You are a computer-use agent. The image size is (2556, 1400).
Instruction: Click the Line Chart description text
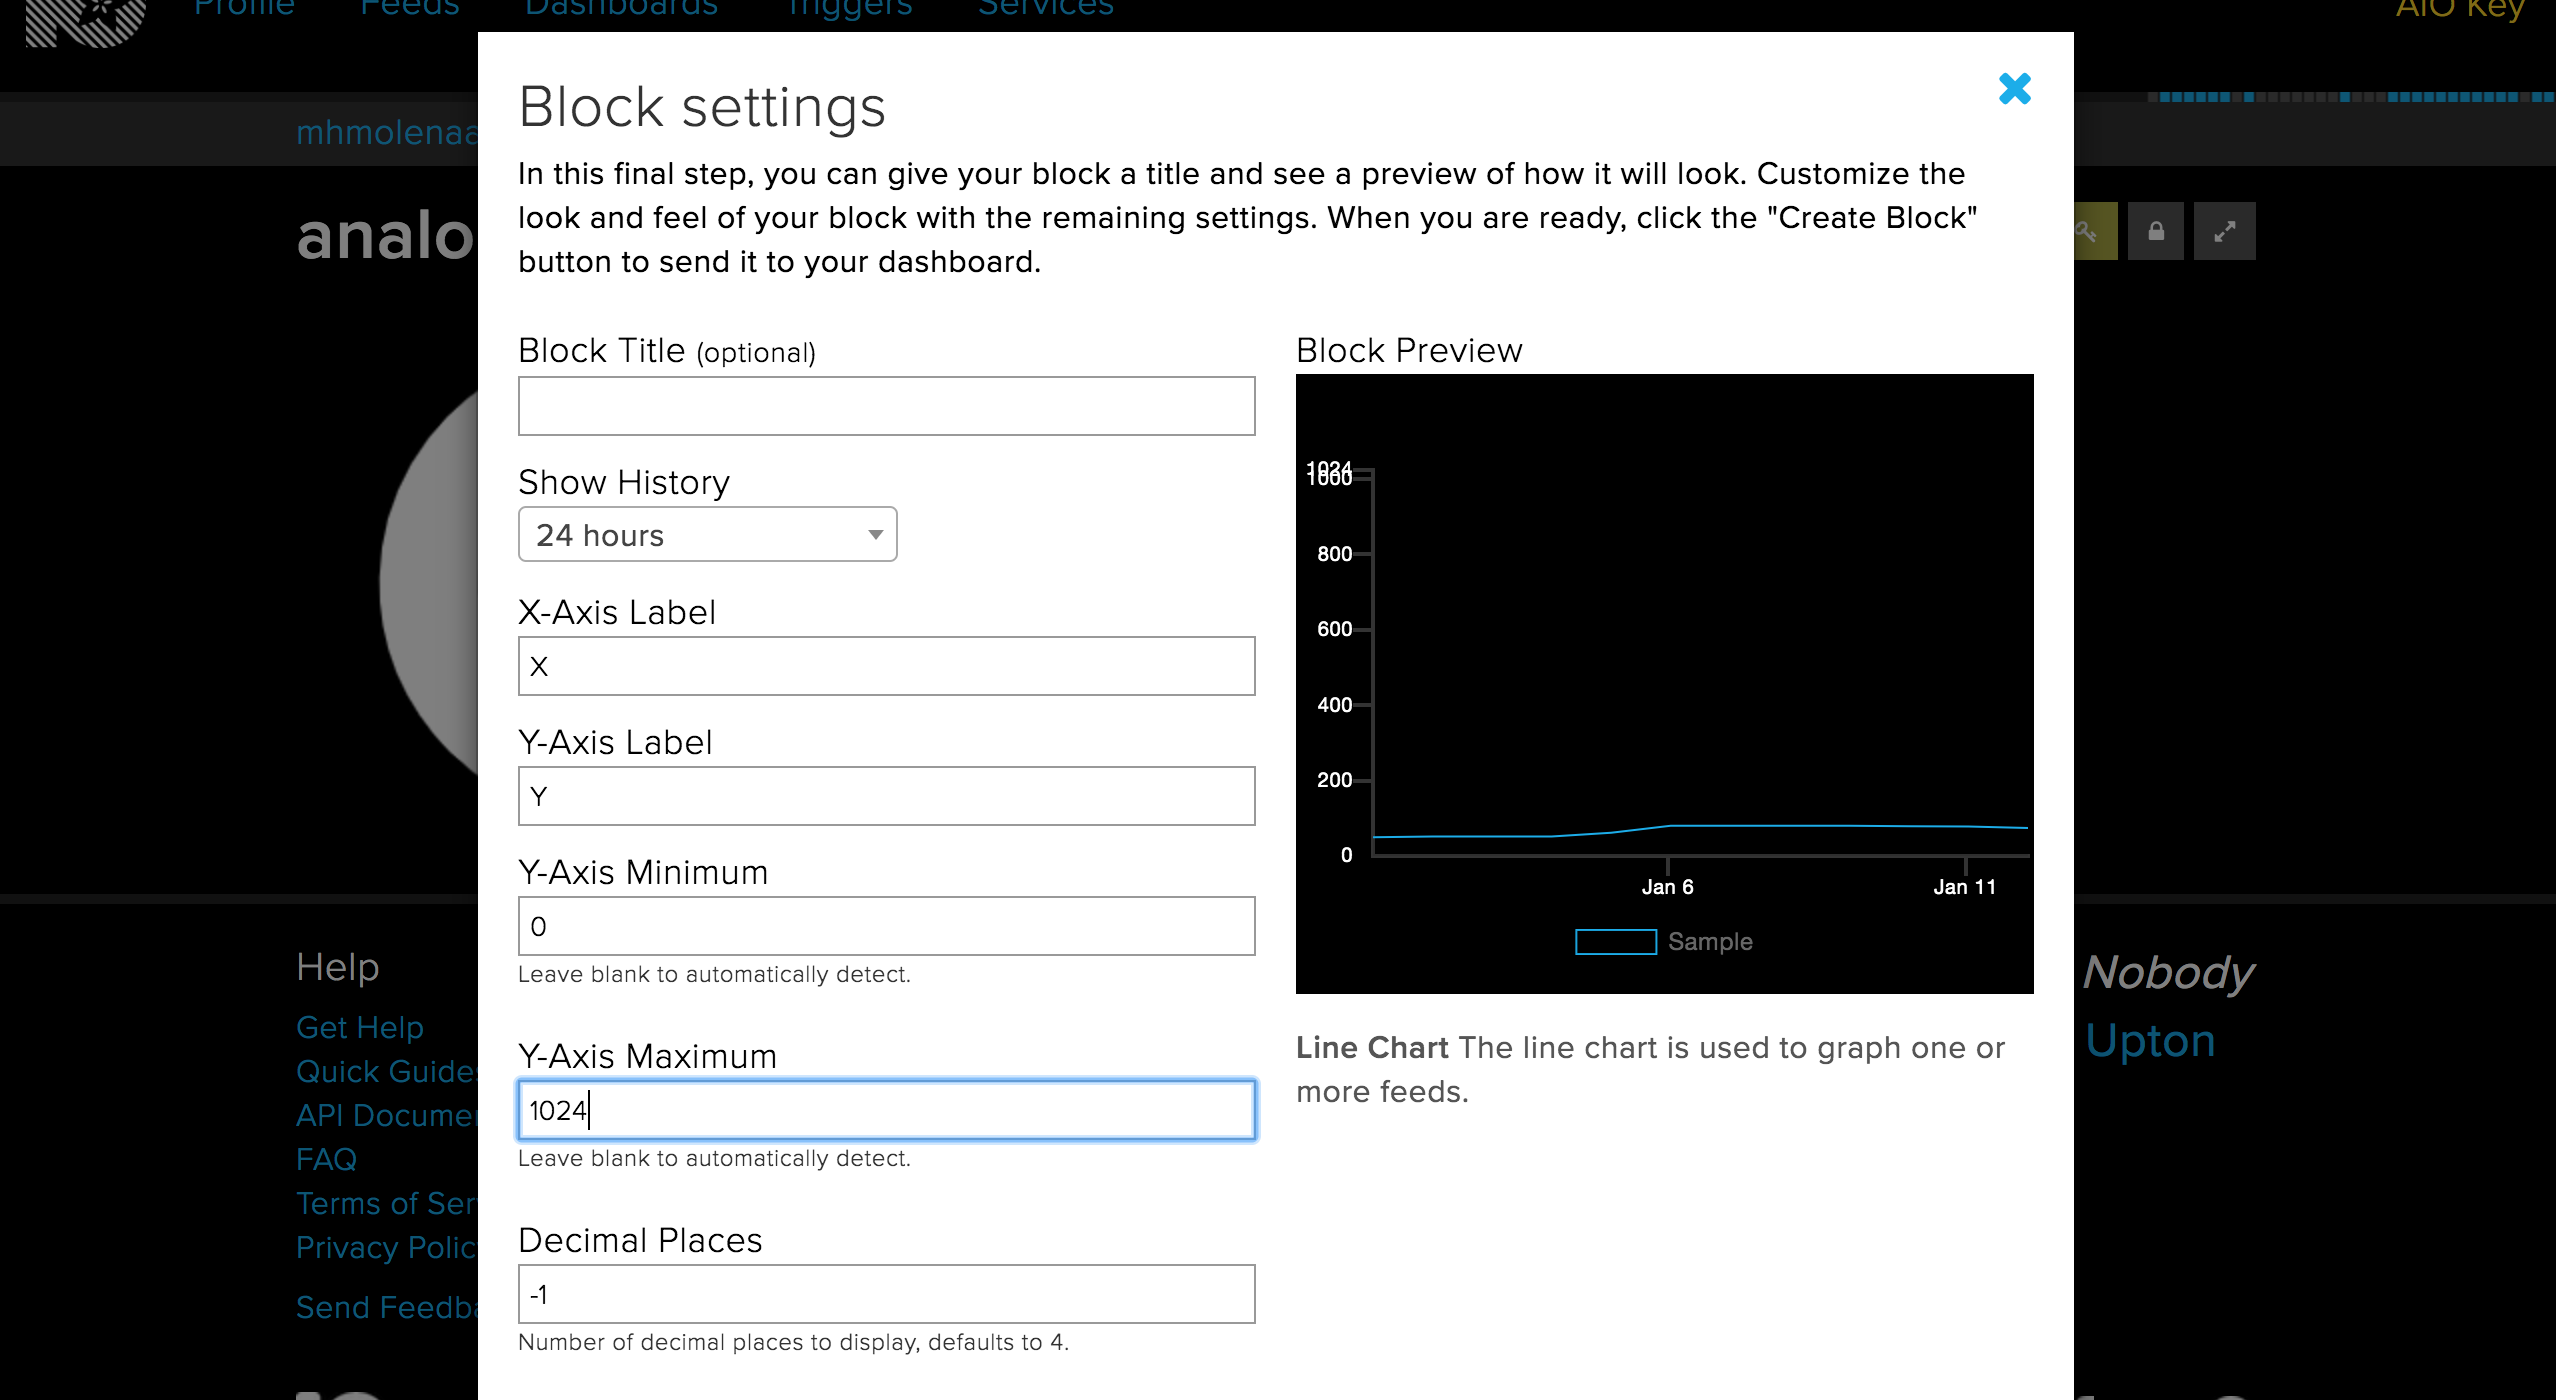[1650, 1069]
